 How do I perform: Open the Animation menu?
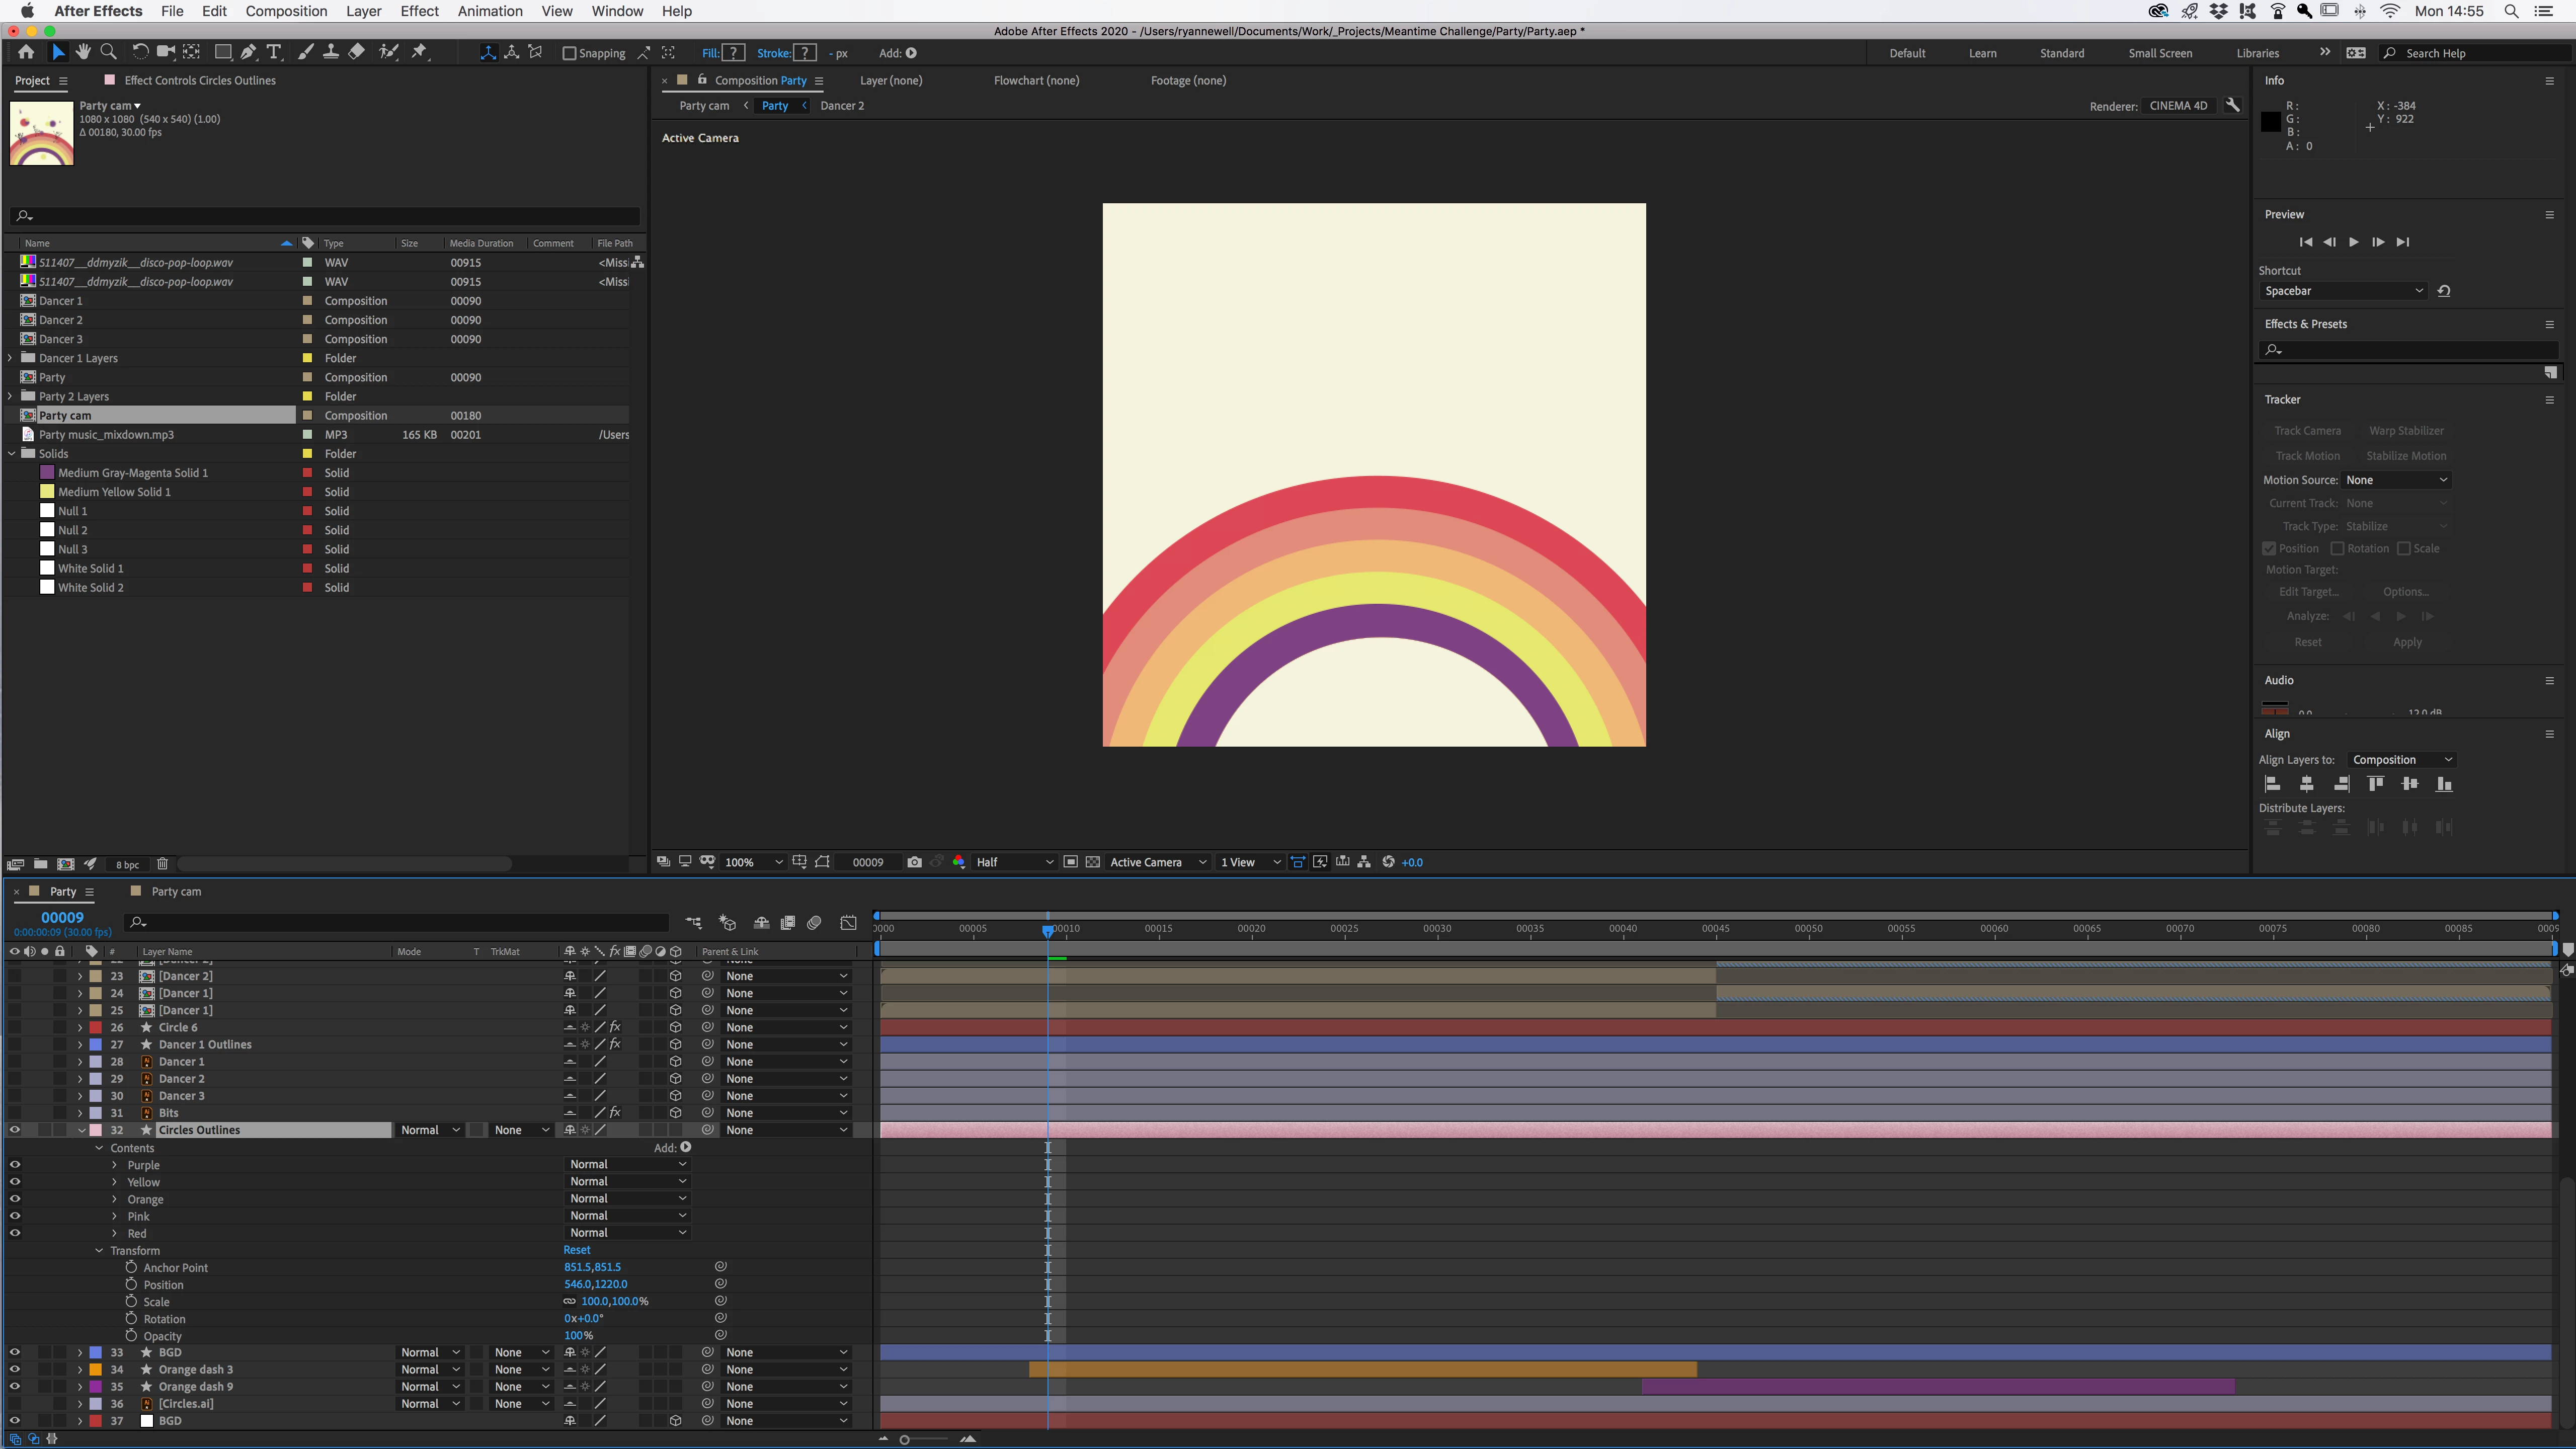click(x=489, y=11)
